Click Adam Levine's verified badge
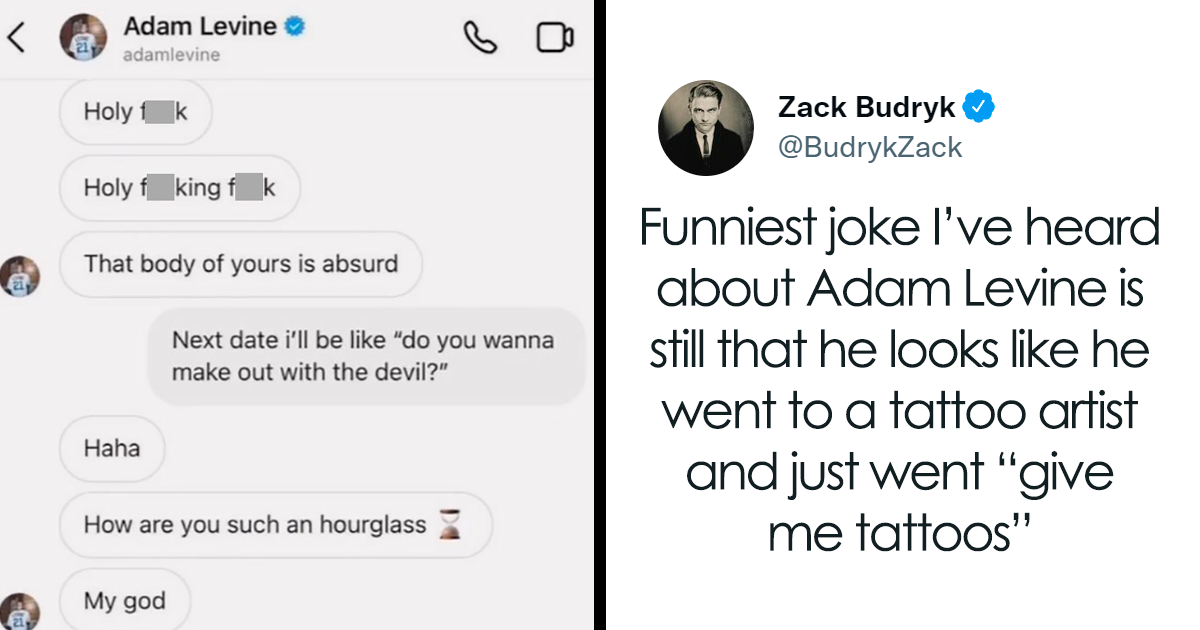Image resolution: width=1200 pixels, height=630 pixels. pos(294,28)
